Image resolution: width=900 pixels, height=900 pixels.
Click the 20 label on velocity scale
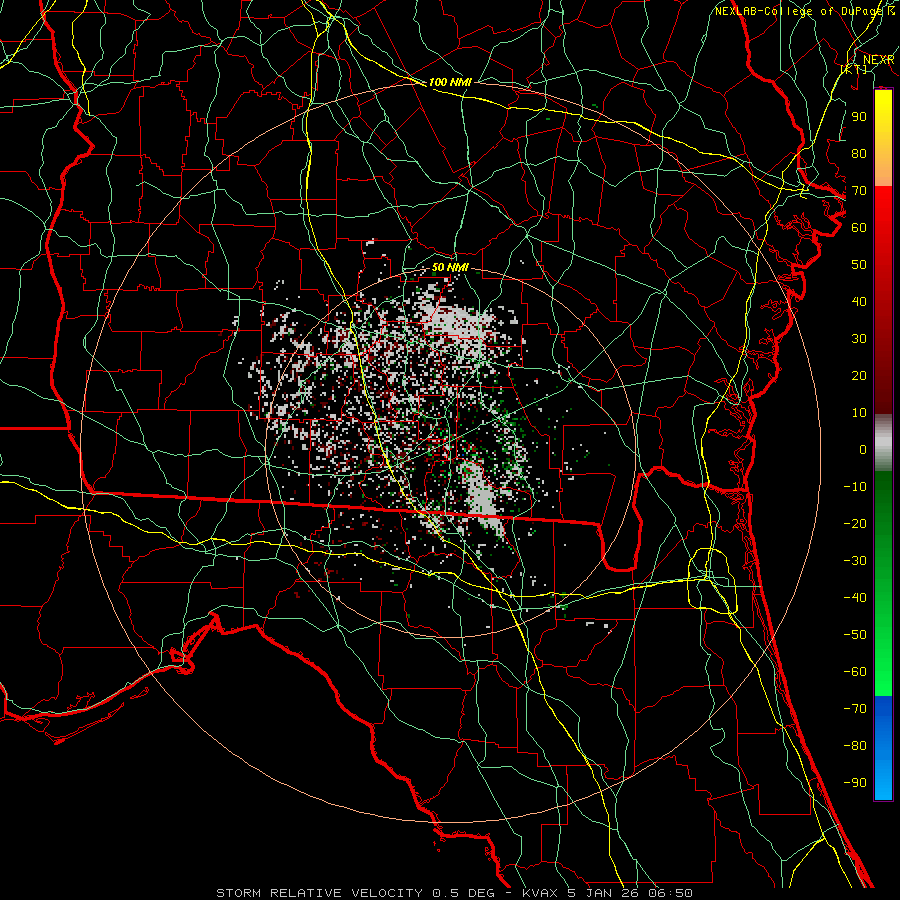(x=859, y=375)
